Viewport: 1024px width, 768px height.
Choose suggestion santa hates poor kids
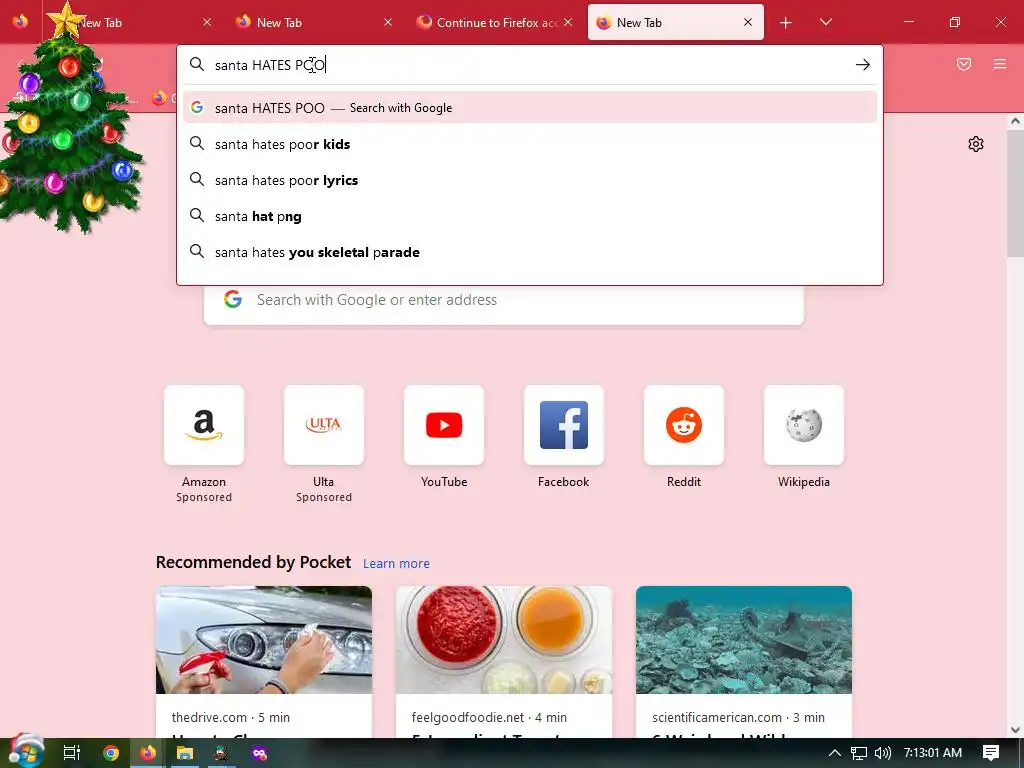[530, 144]
